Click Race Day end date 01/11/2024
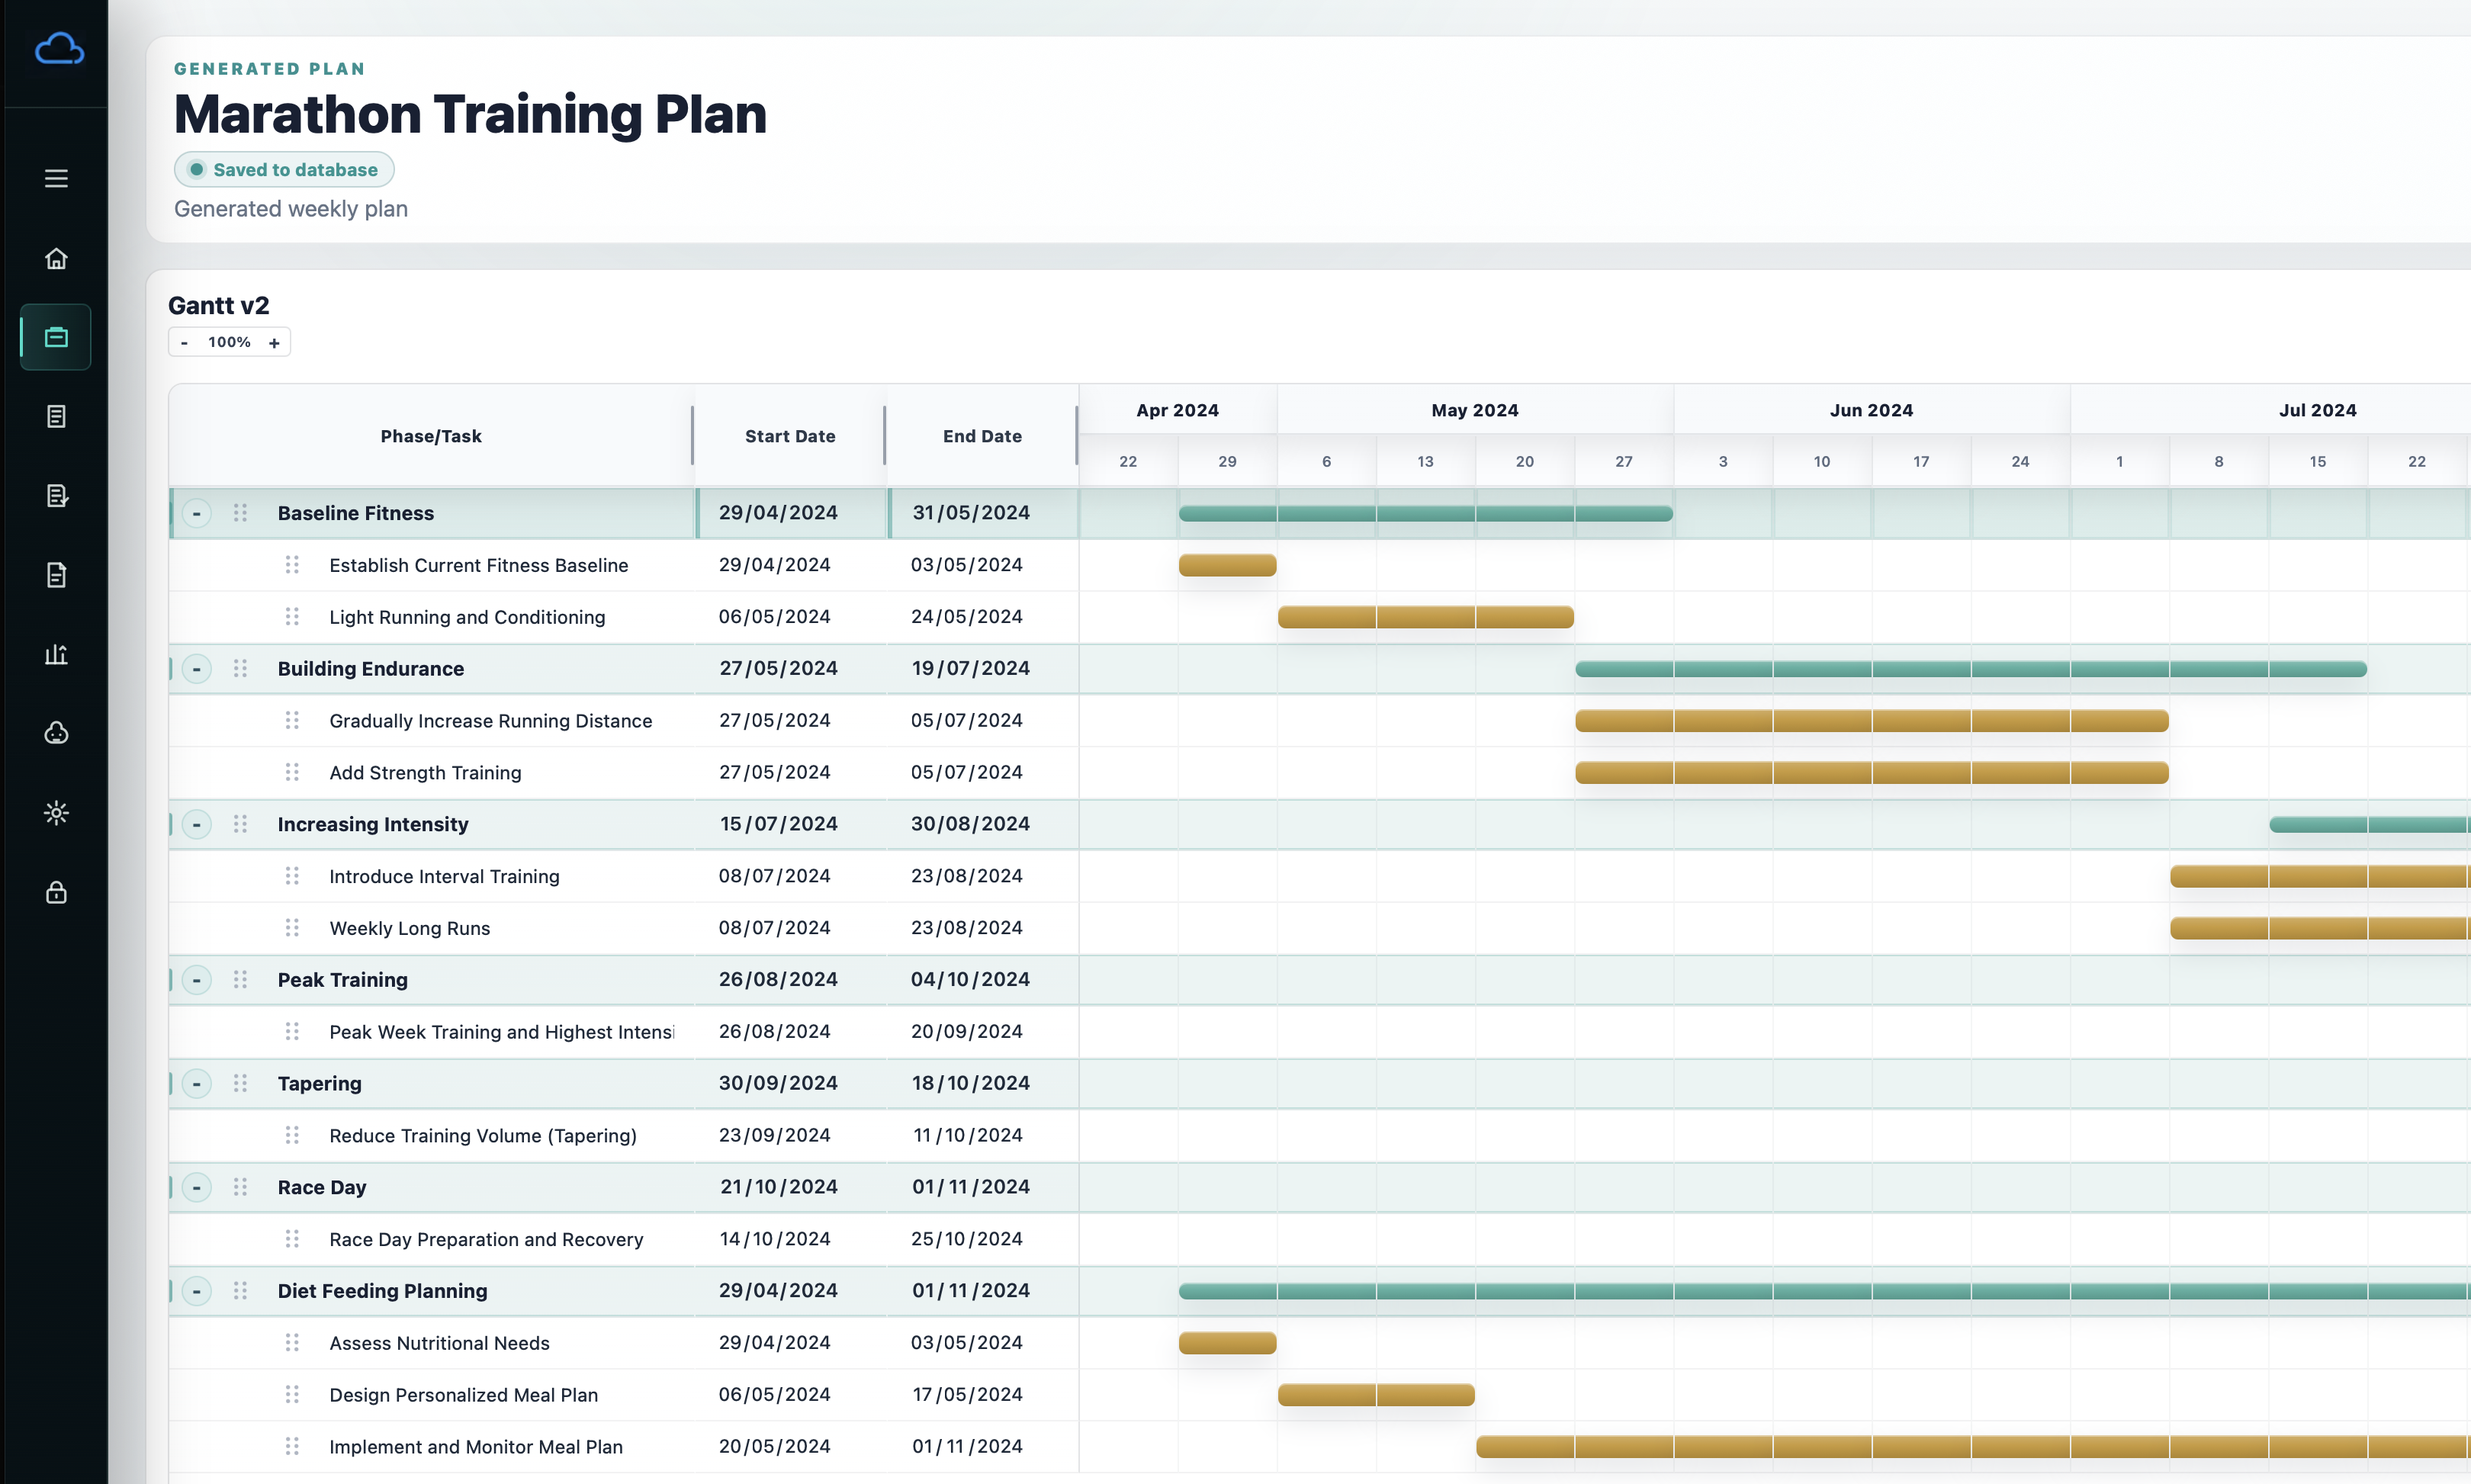 coord(971,1187)
